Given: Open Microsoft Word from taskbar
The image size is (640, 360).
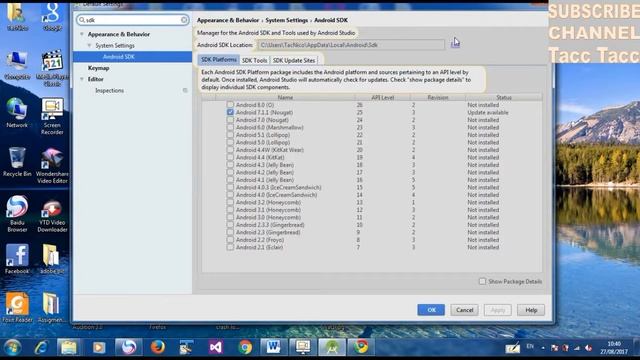Looking at the screenshot, I should 273,347.
